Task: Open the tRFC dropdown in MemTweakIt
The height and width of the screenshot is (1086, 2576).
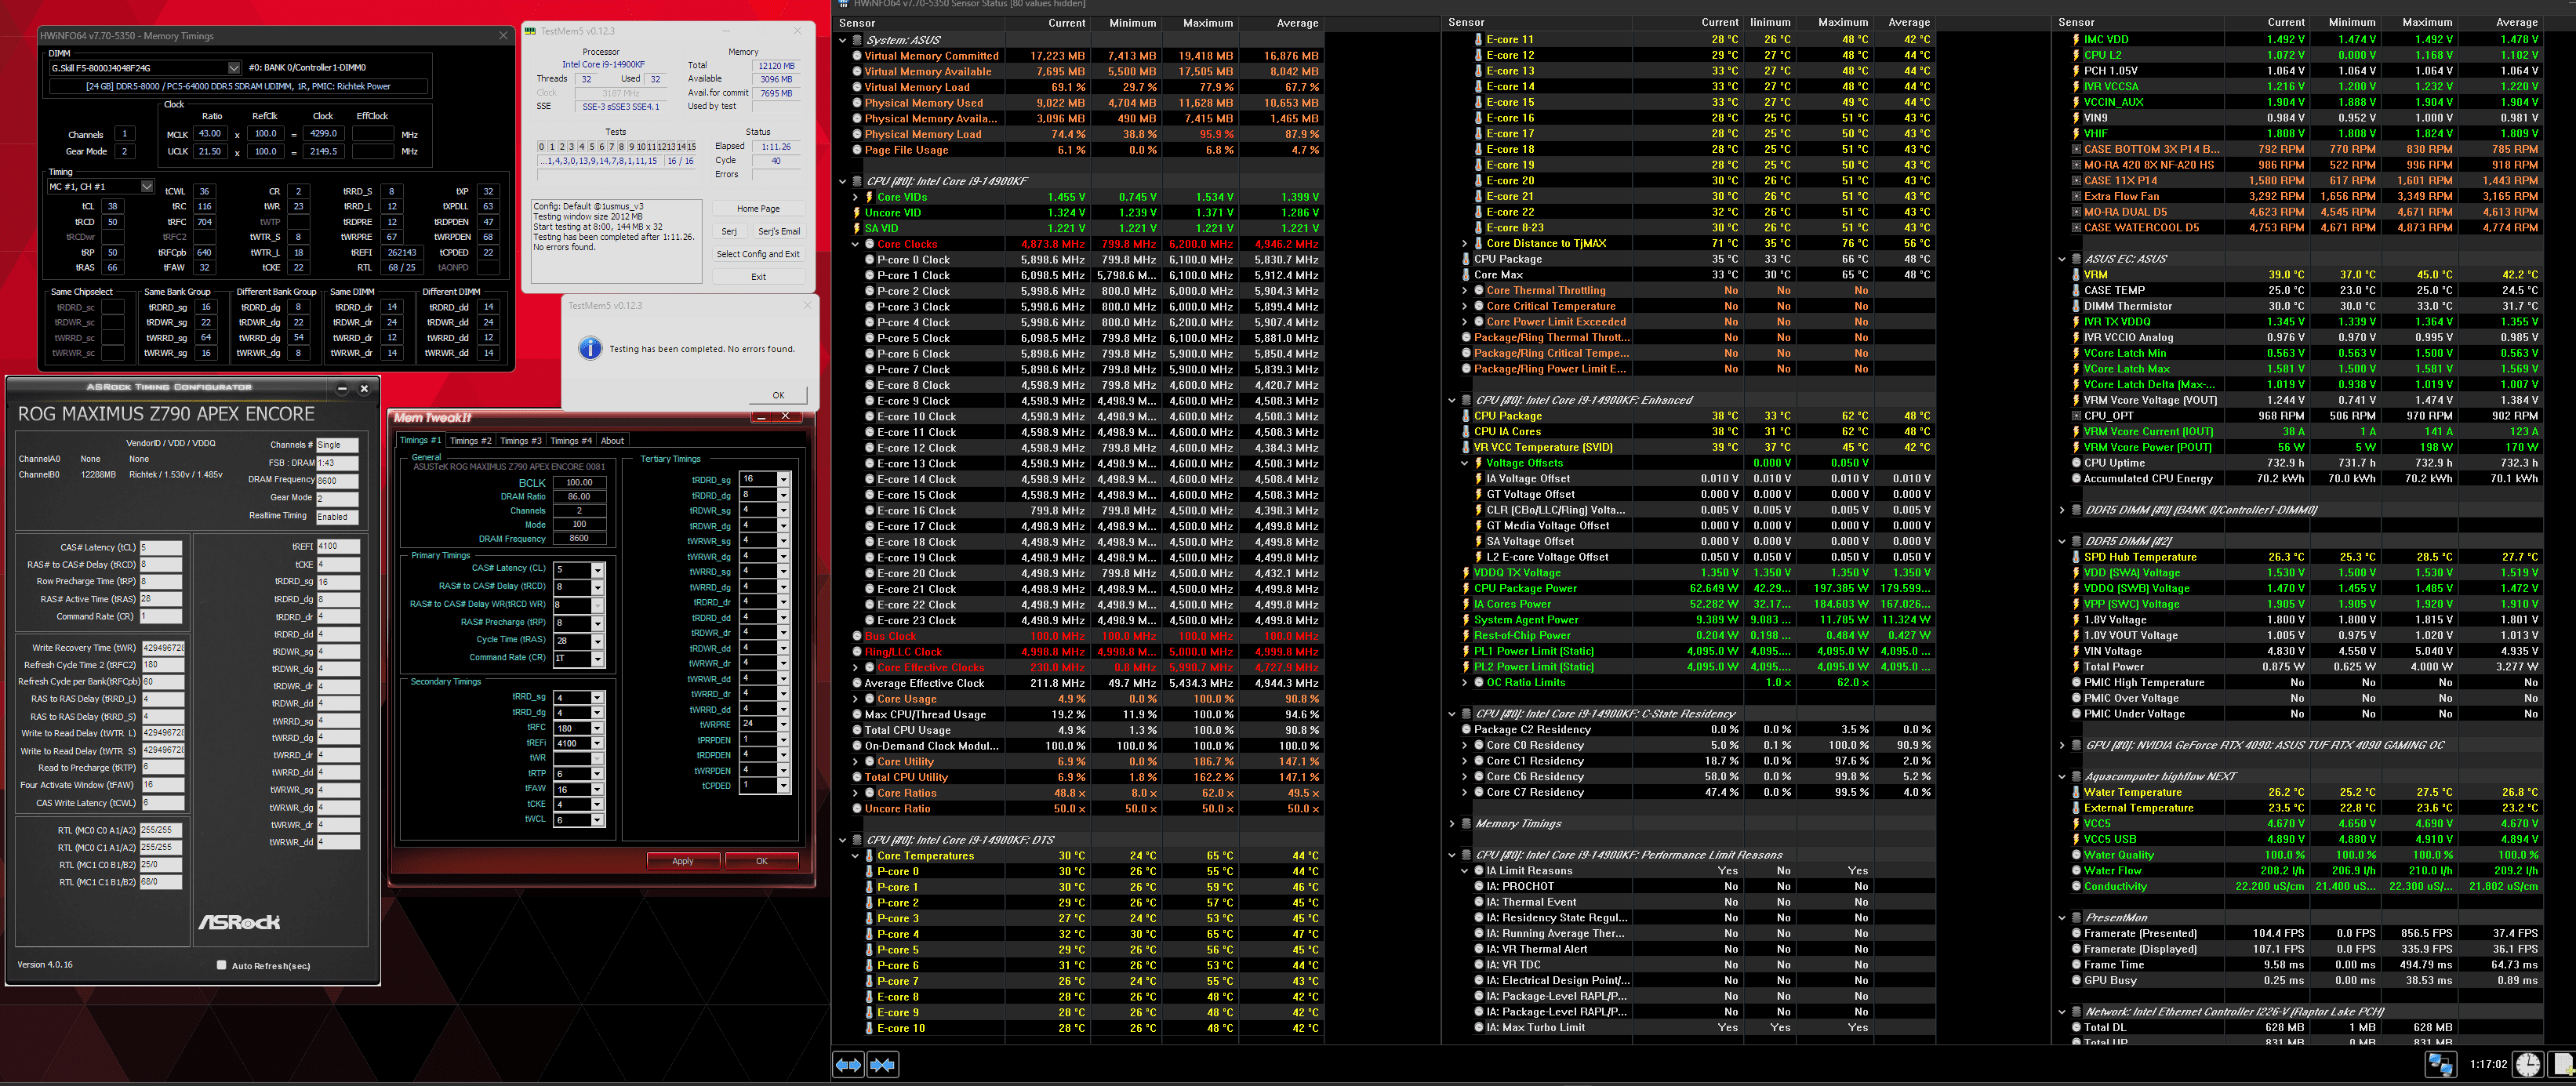Action: pyautogui.click(x=597, y=728)
